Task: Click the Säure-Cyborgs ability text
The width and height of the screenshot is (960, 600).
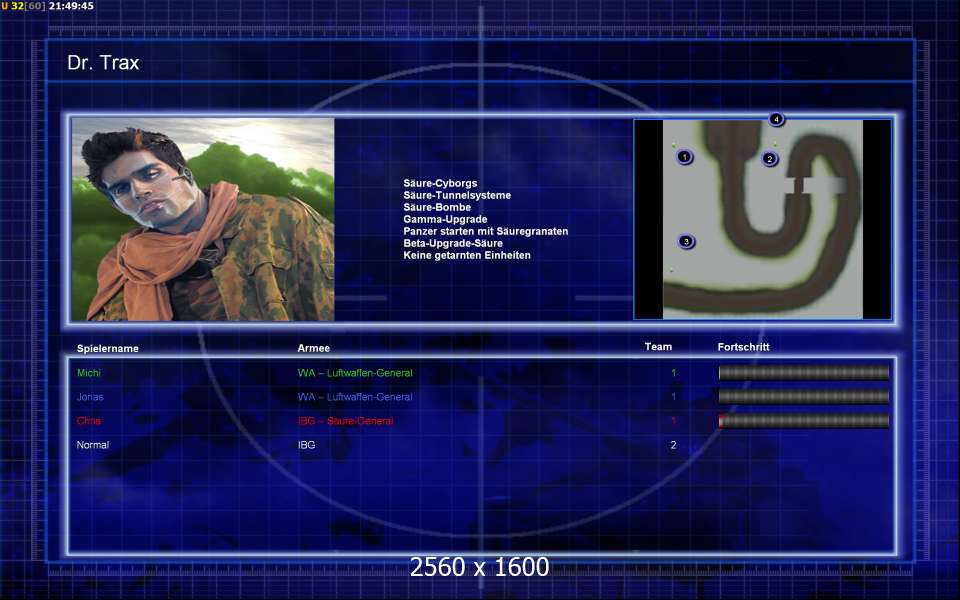Action: click(440, 184)
